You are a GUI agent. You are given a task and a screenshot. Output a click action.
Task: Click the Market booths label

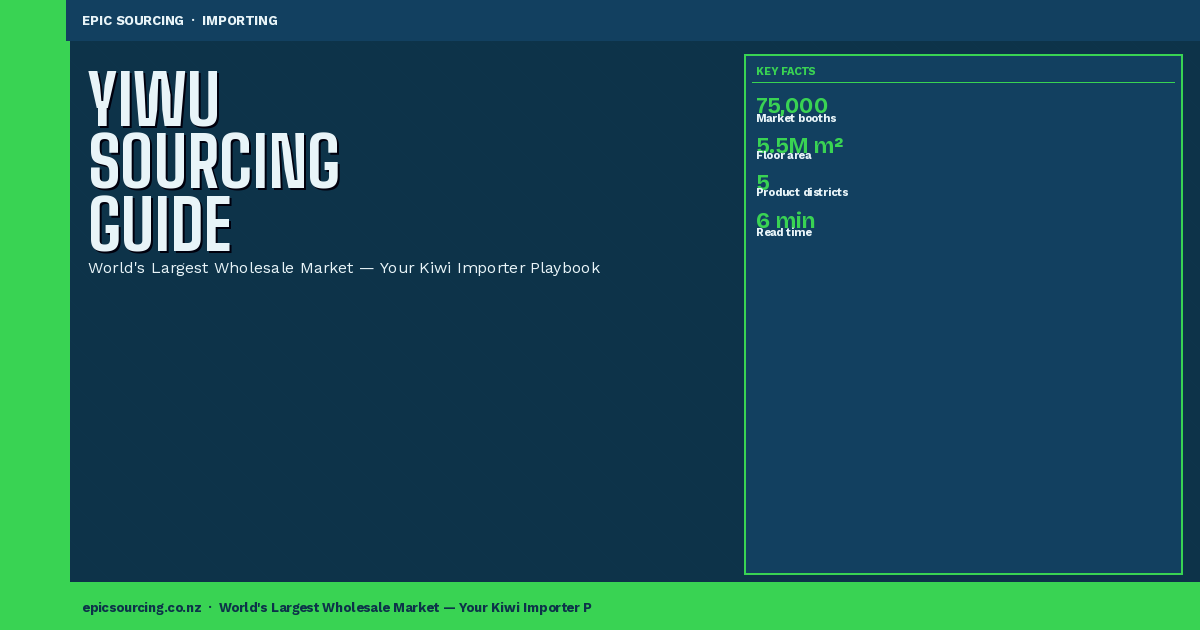point(796,118)
